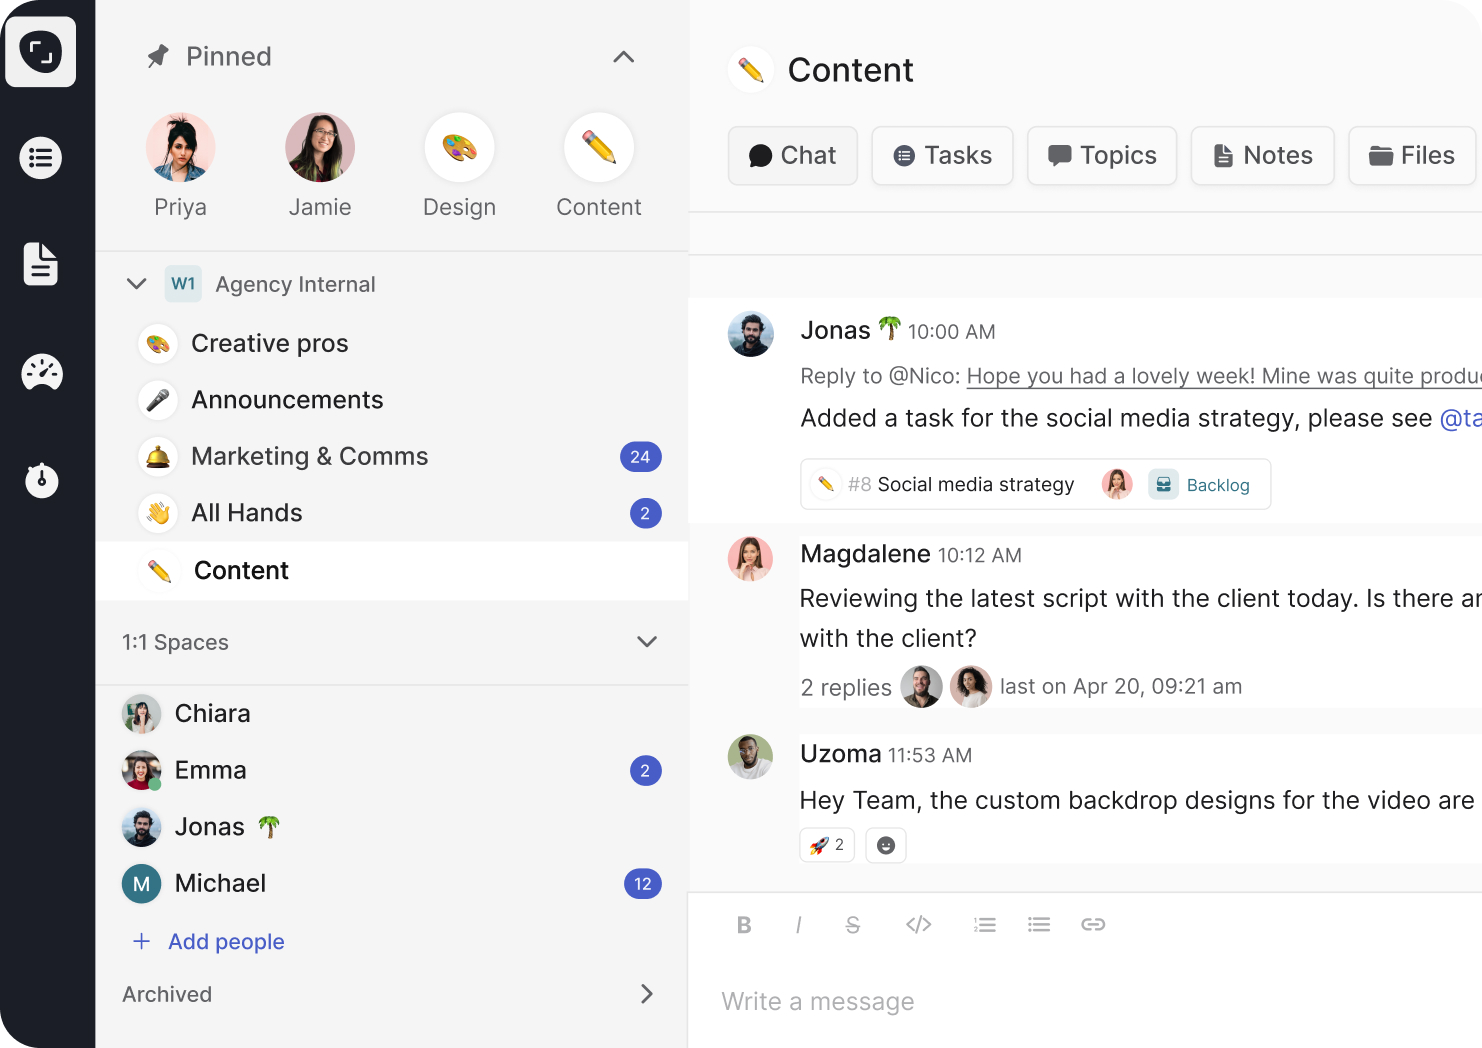Open pinned contact Priya avatar
The width and height of the screenshot is (1482, 1048).
point(181,147)
